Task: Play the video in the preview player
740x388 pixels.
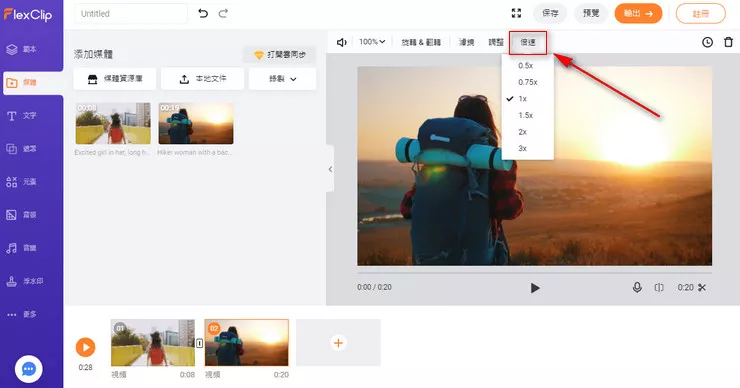Action: pyautogui.click(x=535, y=287)
